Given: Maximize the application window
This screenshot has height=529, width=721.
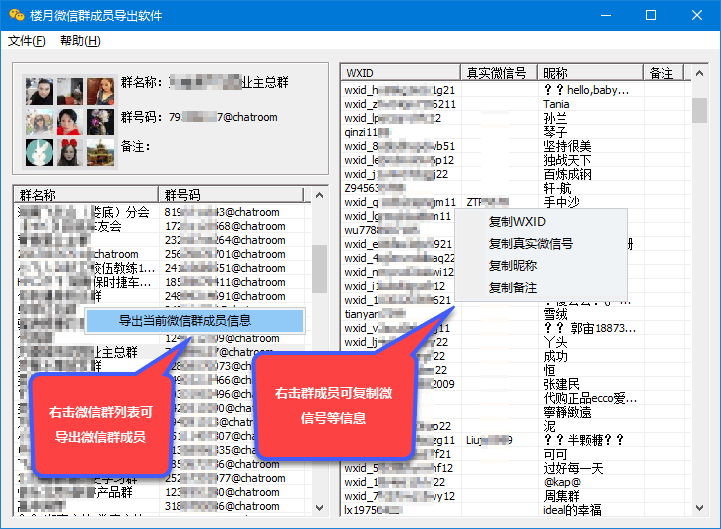Looking at the screenshot, I should coord(651,15).
